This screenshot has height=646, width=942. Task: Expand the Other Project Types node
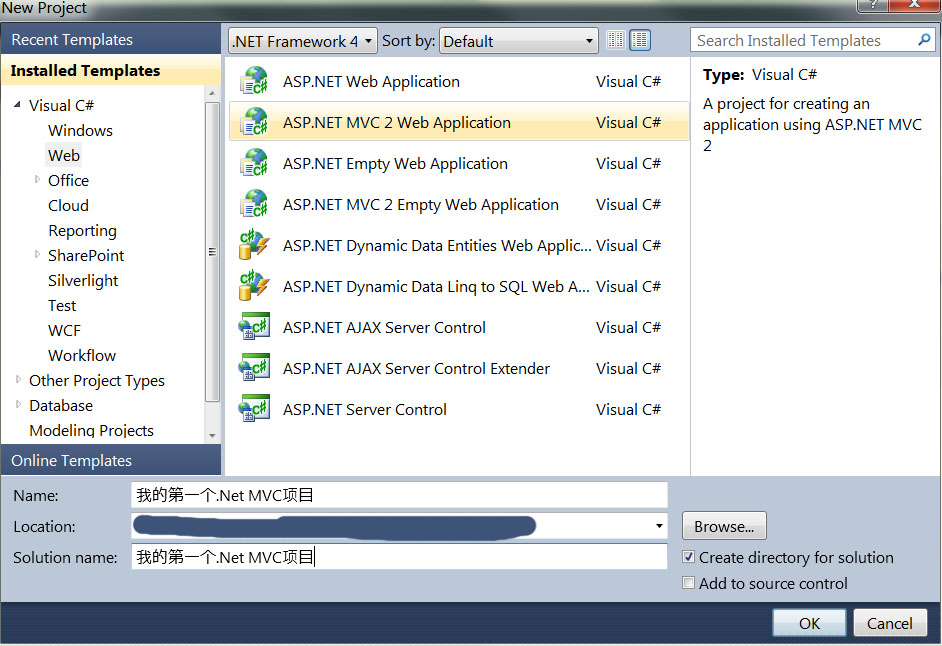(18, 379)
